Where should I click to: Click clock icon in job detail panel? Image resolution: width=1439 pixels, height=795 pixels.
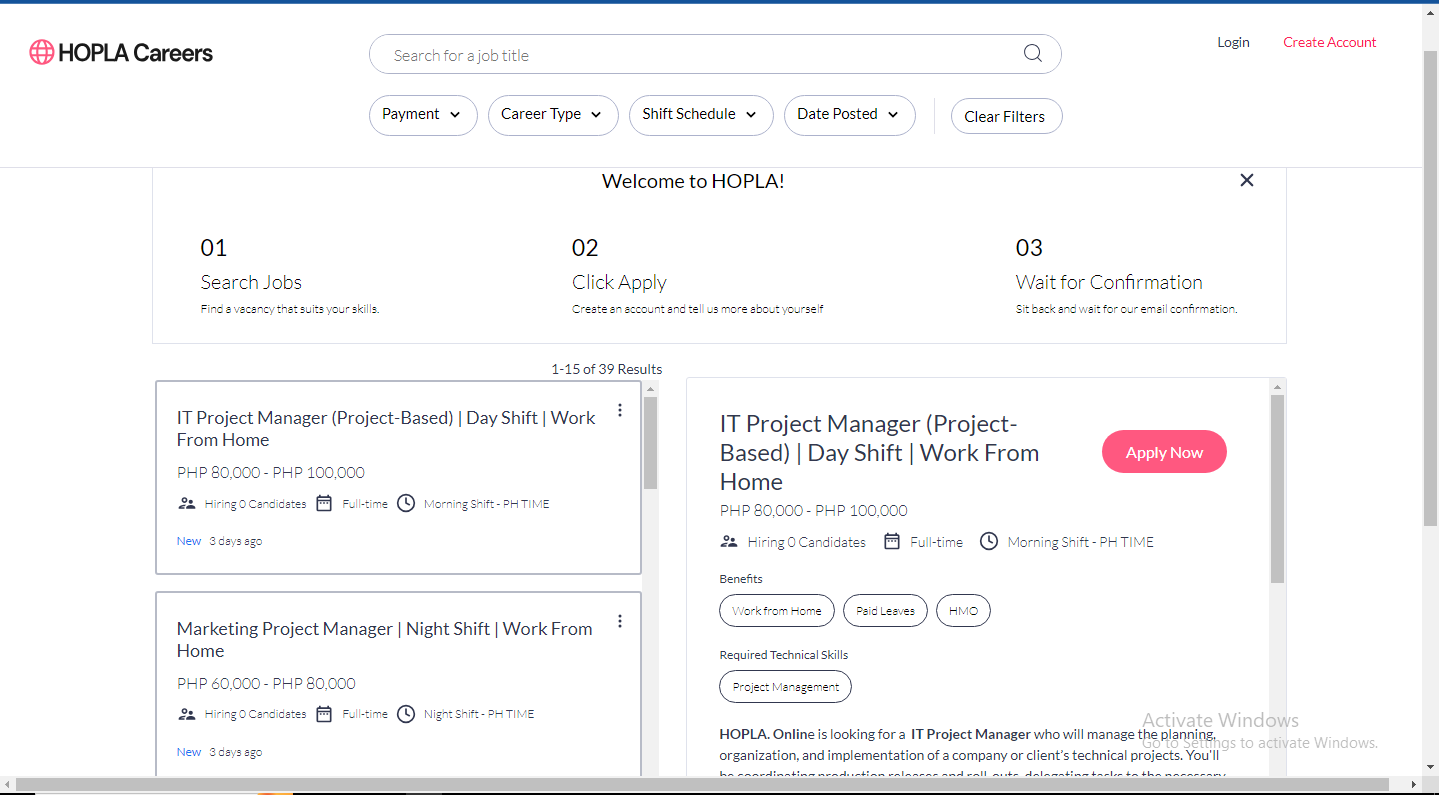pyautogui.click(x=989, y=541)
